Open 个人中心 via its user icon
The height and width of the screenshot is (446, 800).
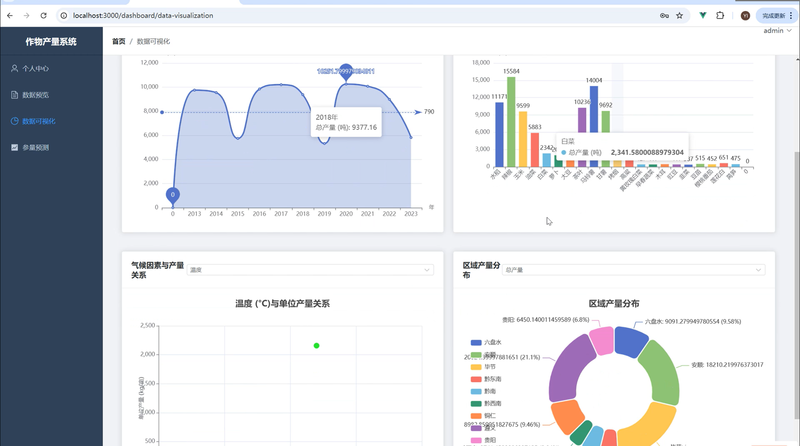pos(14,68)
